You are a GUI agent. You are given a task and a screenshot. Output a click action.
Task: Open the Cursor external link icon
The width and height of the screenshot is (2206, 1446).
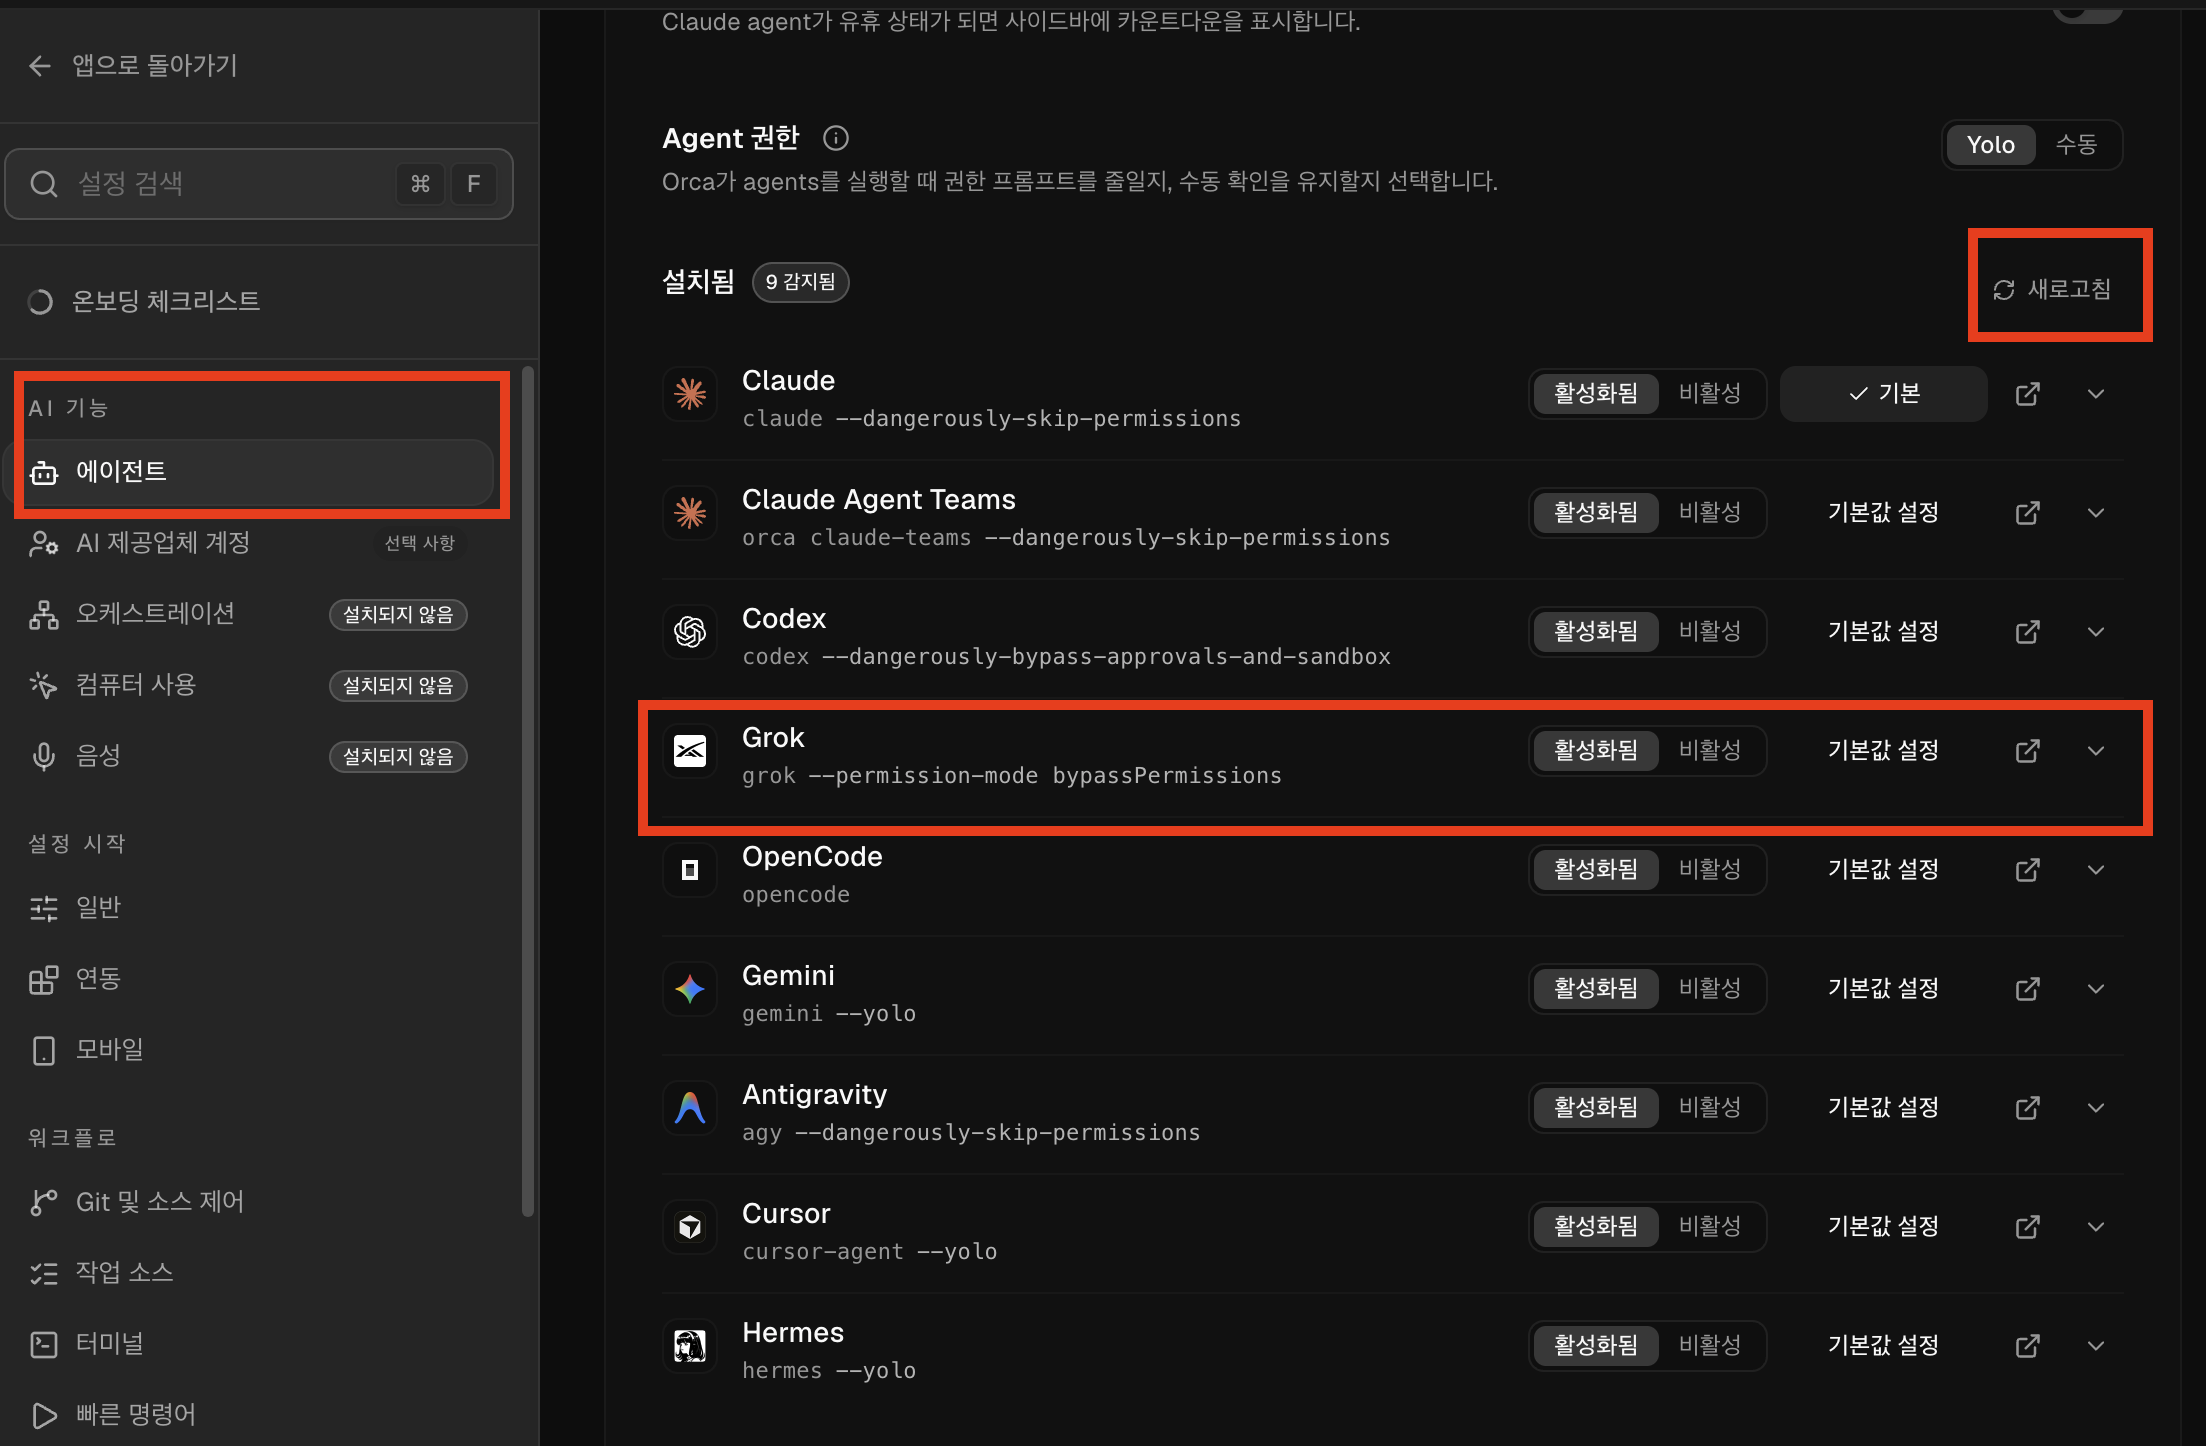pos(2027,1227)
